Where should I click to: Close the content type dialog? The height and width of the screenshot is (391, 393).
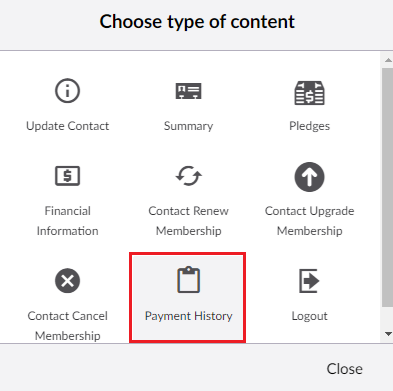point(345,369)
